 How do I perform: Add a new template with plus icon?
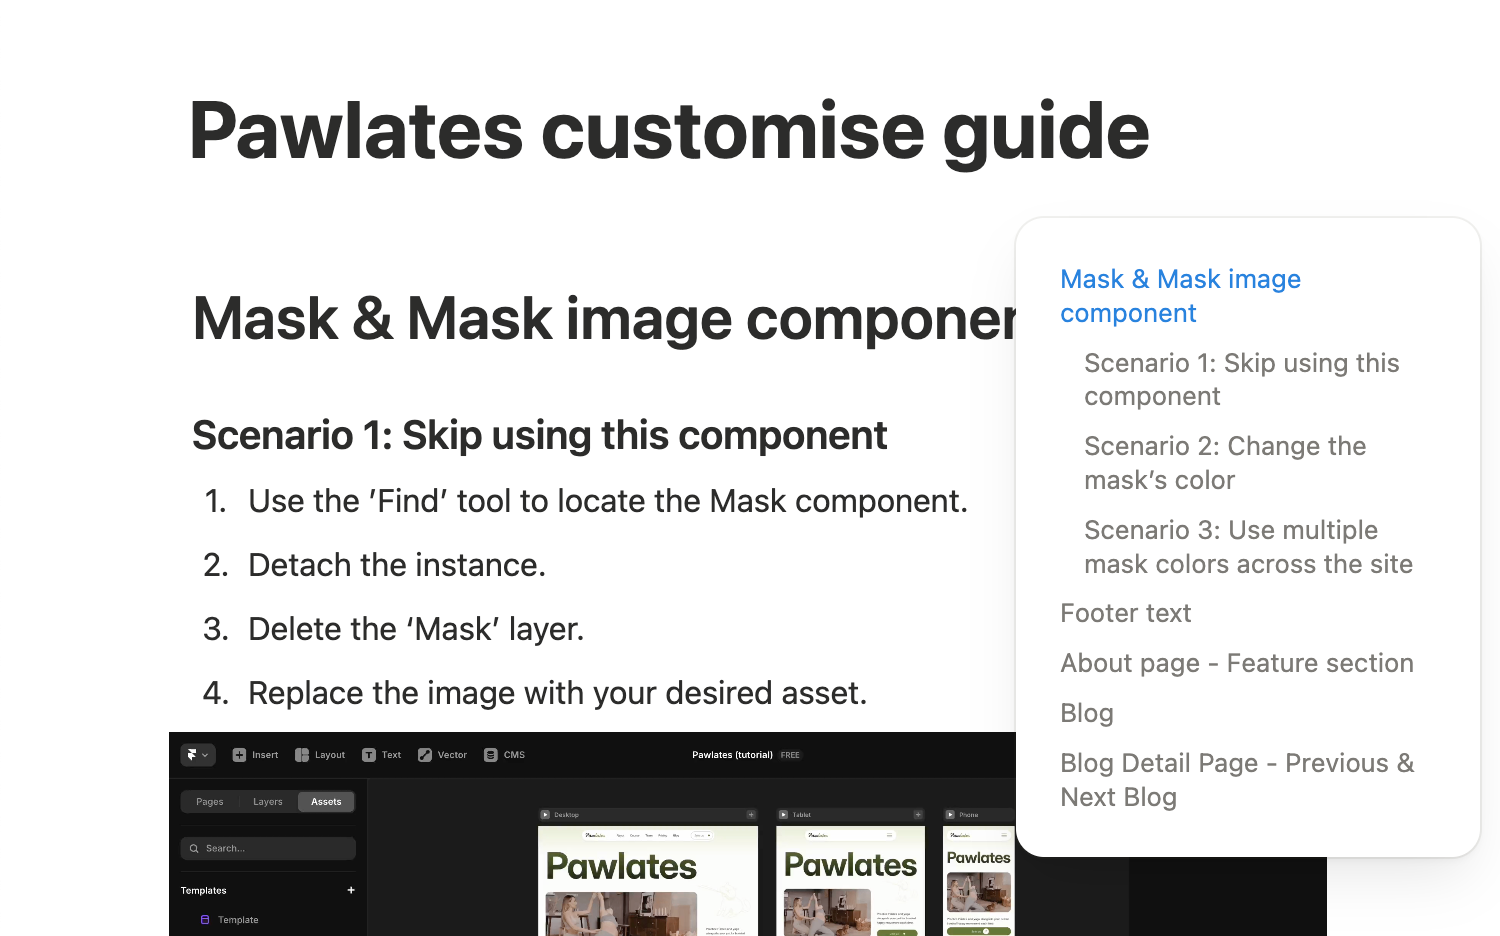(351, 890)
